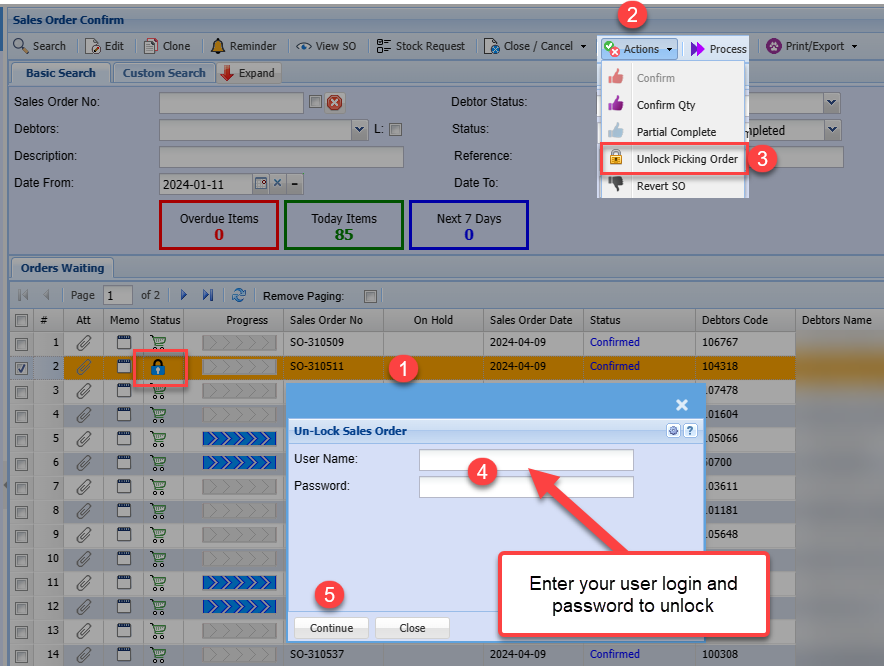Click the Page number input field
The height and width of the screenshot is (666, 884).
pos(118,295)
